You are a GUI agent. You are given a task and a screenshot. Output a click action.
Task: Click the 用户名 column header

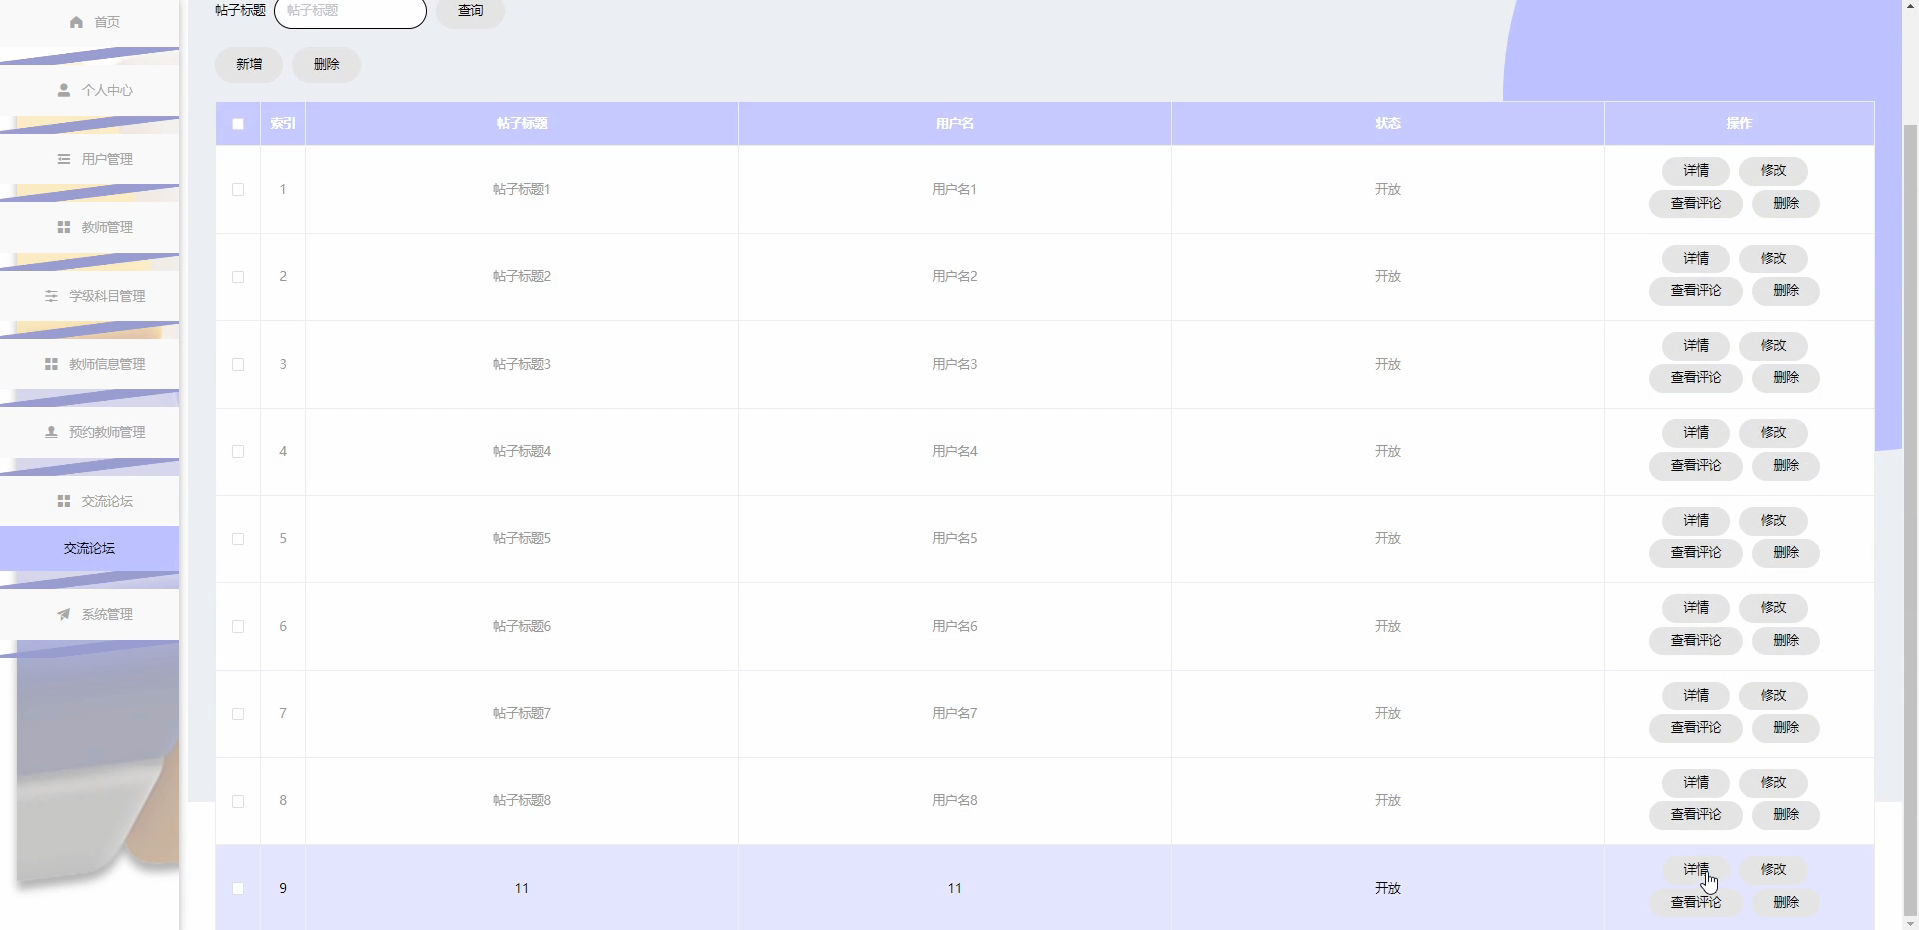pos(955,124)
